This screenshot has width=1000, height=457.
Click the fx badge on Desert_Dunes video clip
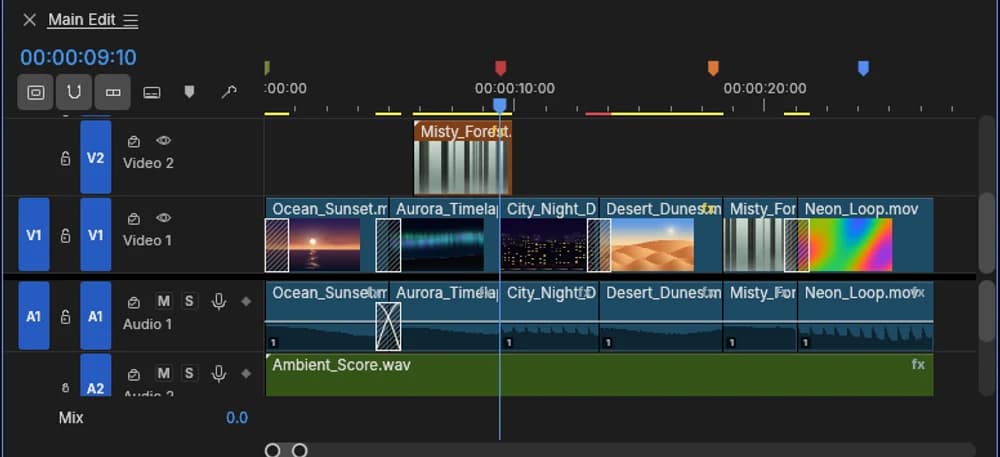709,208
